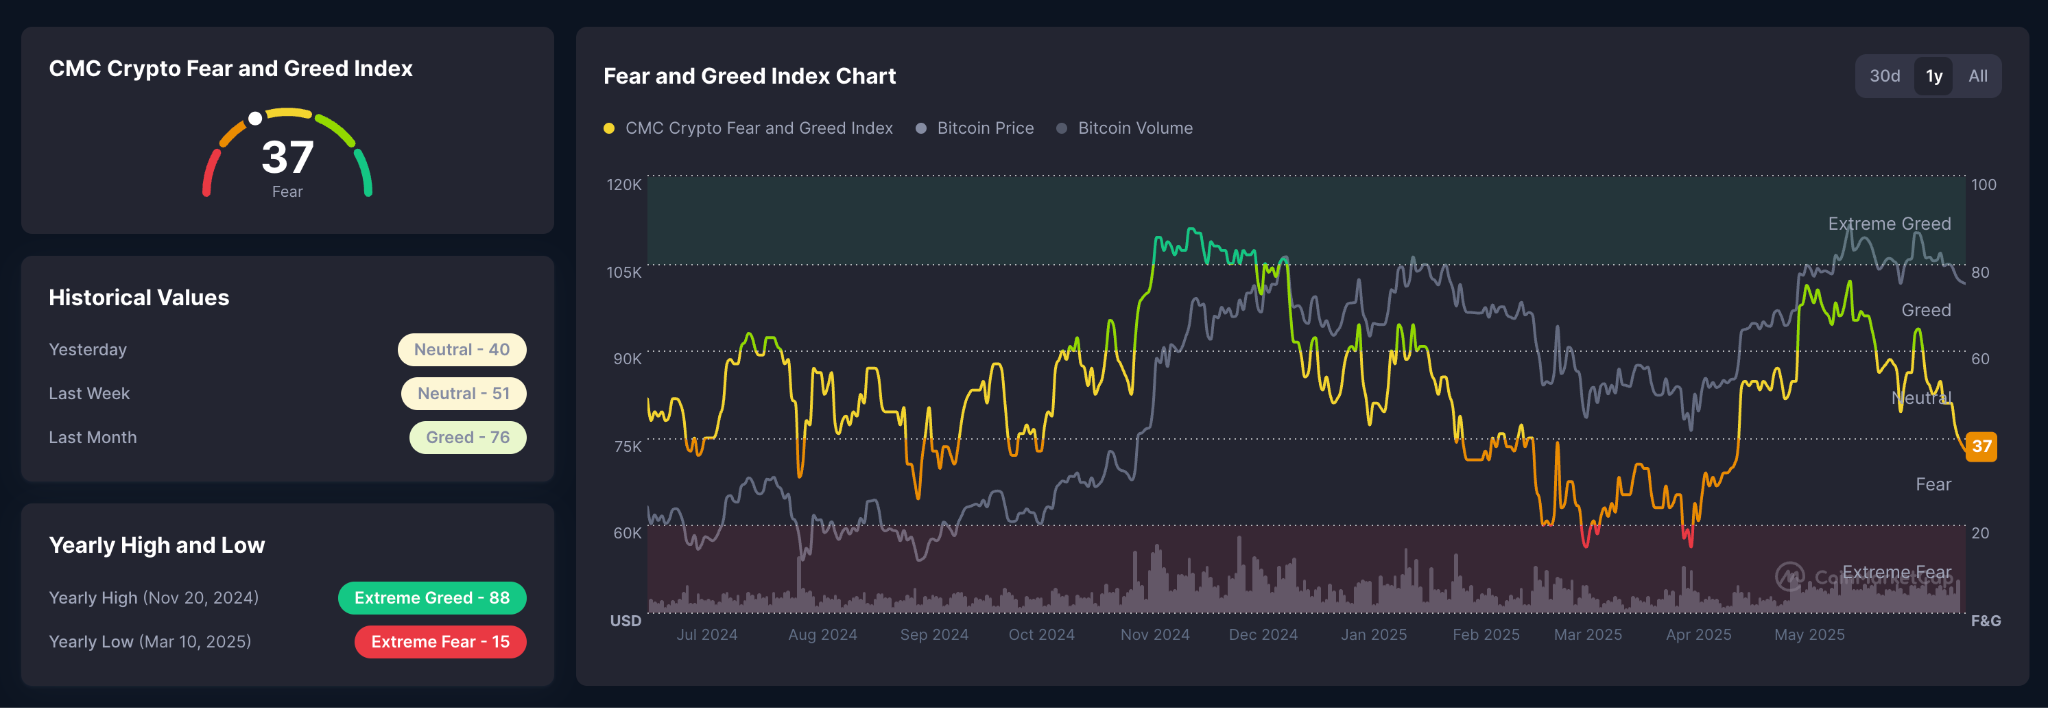
Task: Toggle CMC Crypto Fear and Greed Index series
Action: [x=749, y=128]
